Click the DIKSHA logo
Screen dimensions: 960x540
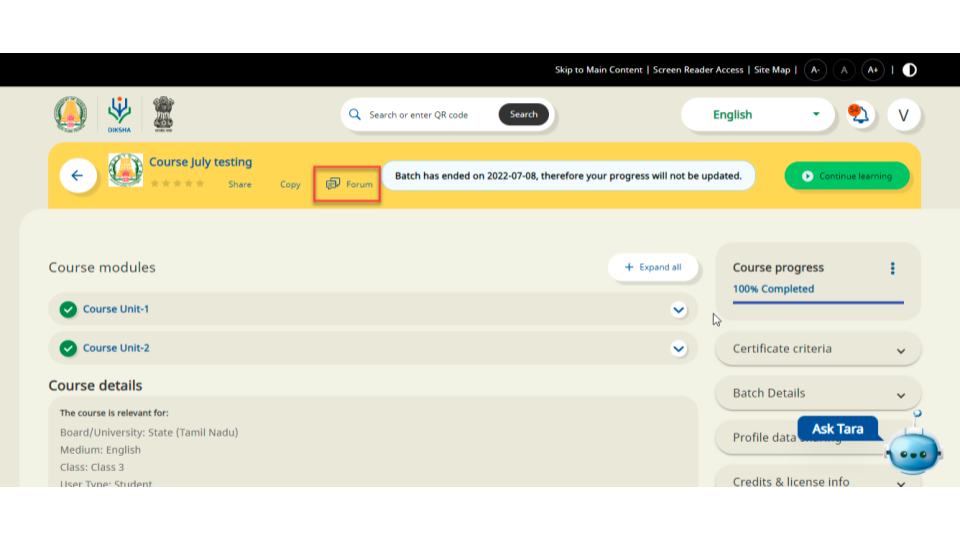(x=119, y=114)
